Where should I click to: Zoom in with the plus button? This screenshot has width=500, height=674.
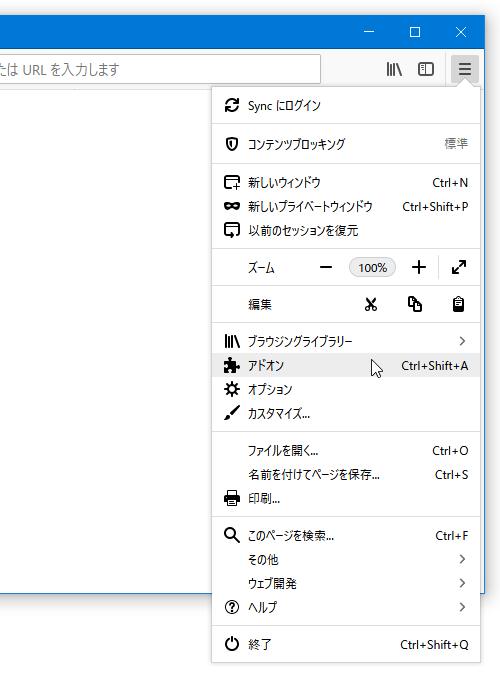[x=419, y=267]
